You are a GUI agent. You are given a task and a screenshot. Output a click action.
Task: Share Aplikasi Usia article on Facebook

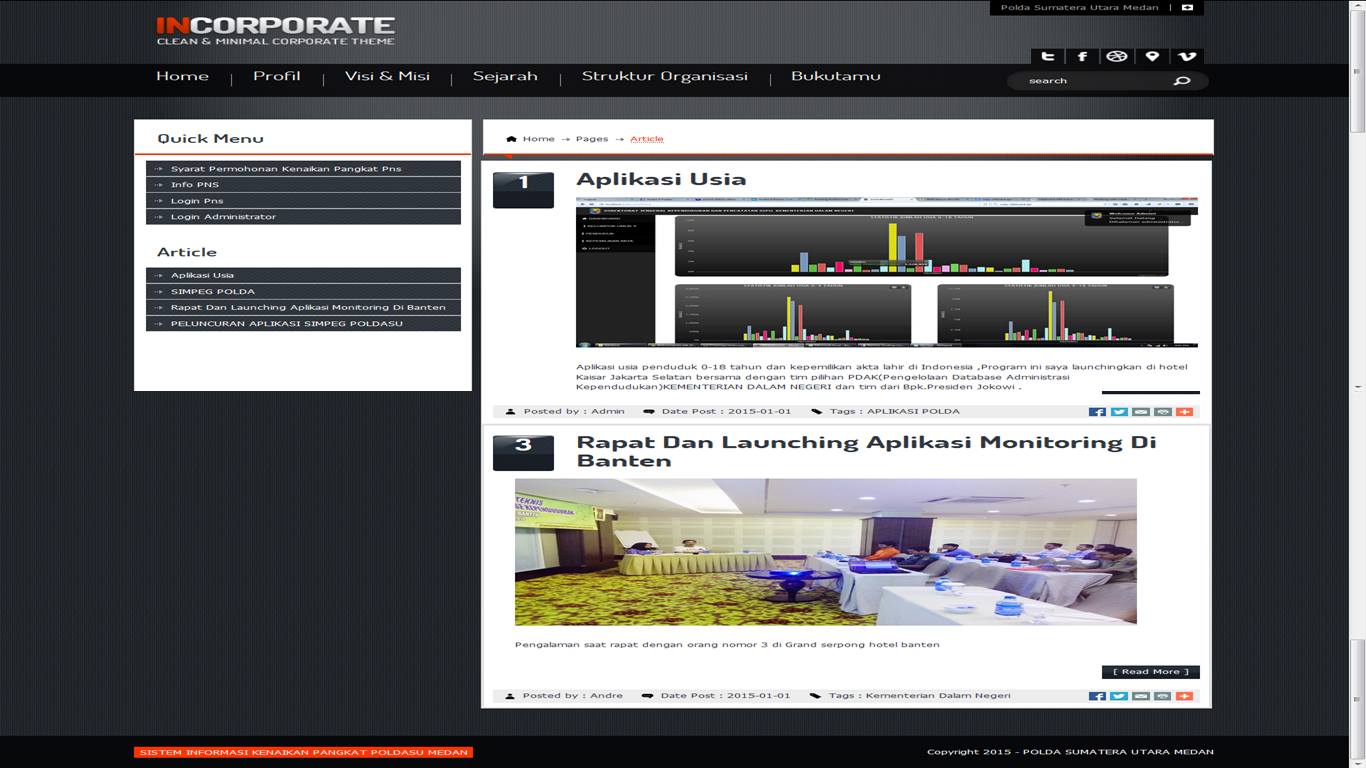[x=1097, y=412]
